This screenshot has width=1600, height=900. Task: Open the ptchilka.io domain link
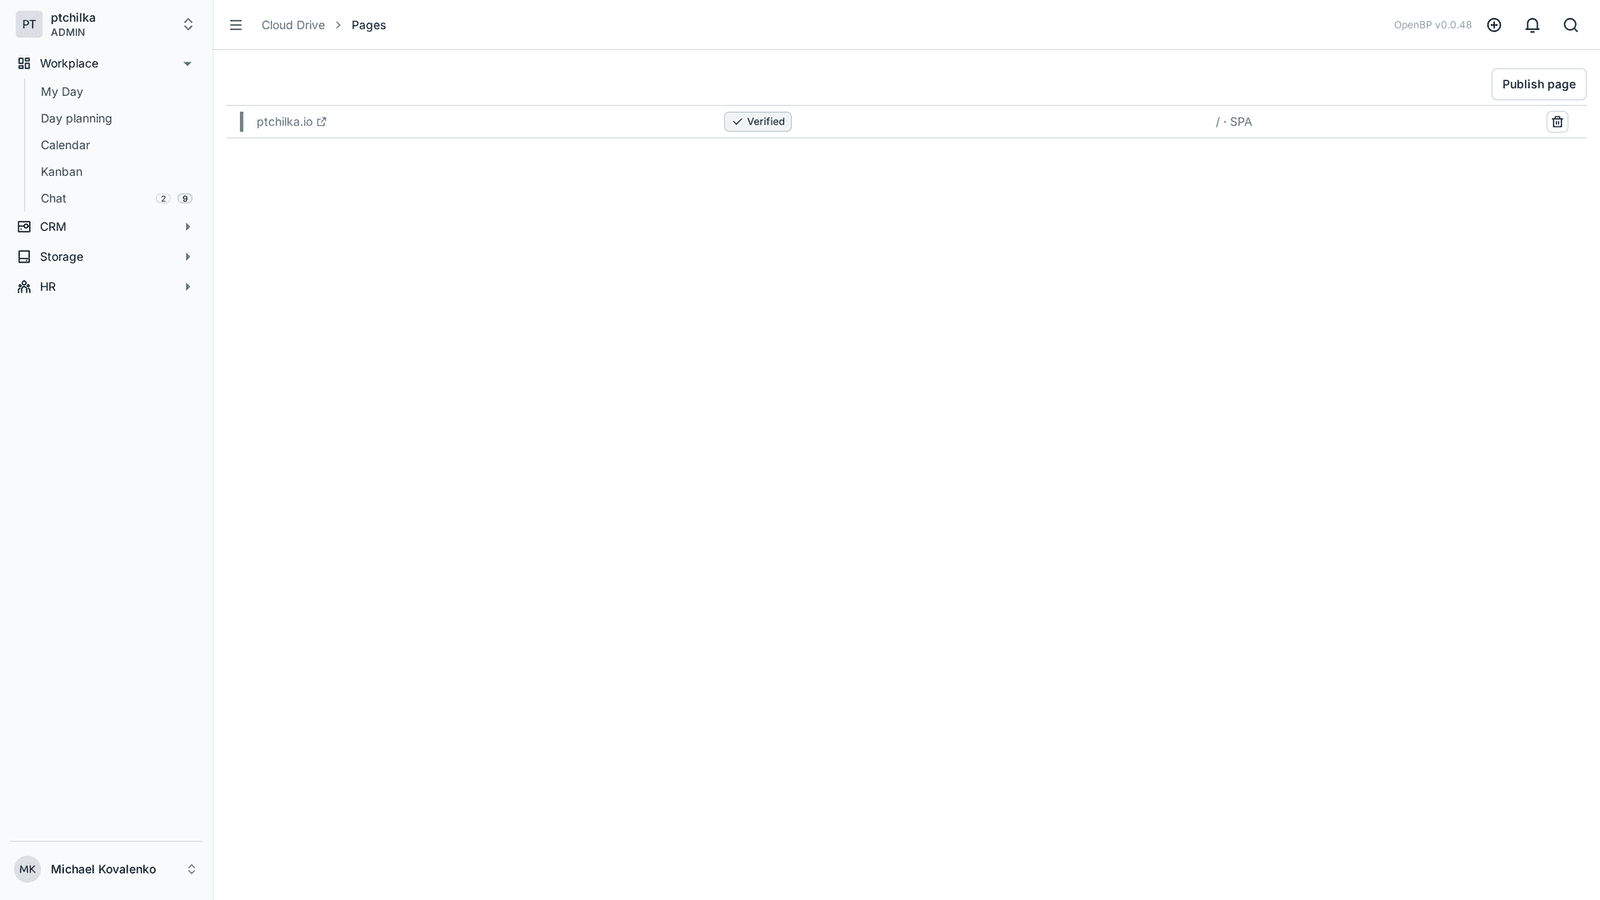284,122
